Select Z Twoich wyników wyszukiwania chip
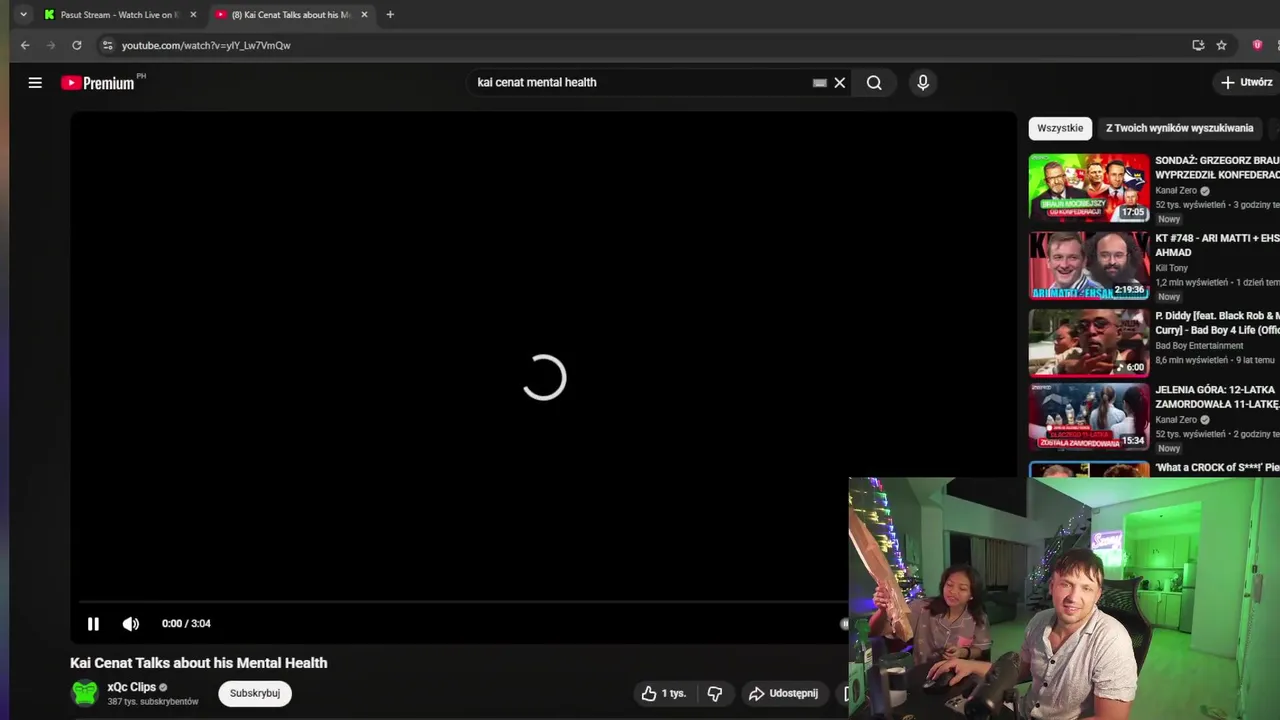The height and width of the screenshot is (720, 1280). 1179,128
